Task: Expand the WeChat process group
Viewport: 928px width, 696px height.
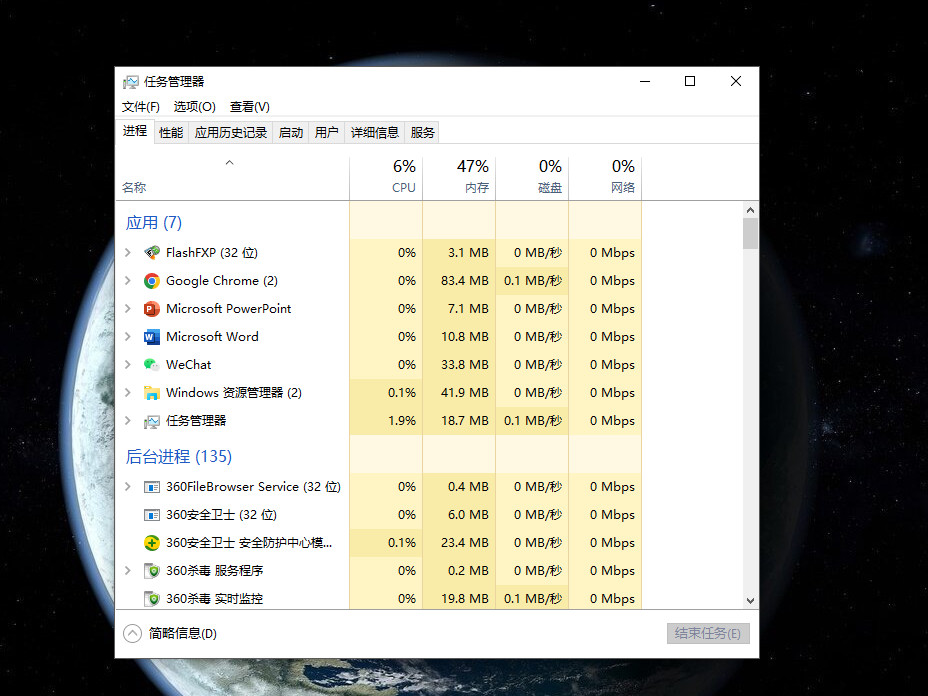Action: pyautogui.click(x=128, y=365)
